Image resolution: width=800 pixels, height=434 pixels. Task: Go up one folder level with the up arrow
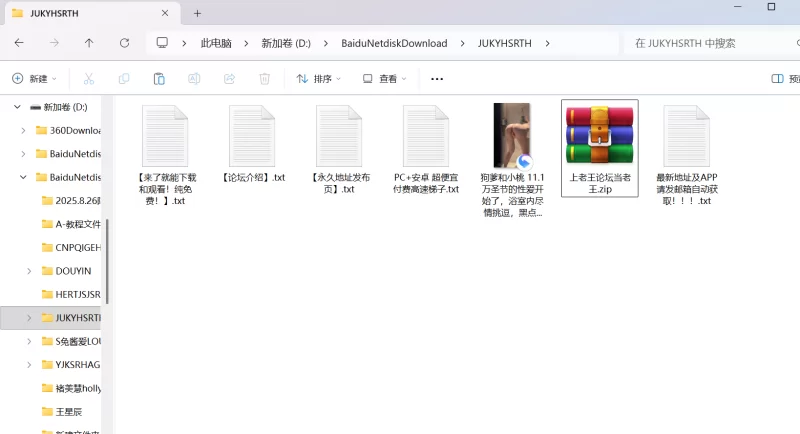tap(89, 43)
